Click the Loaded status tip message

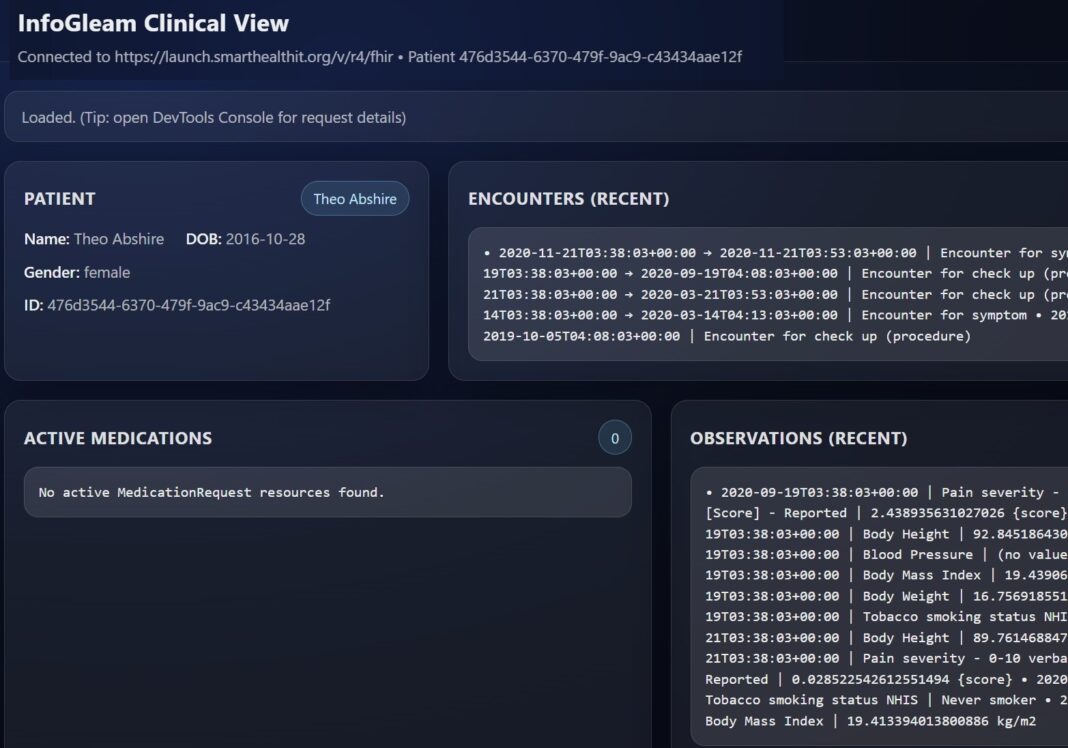214,117
